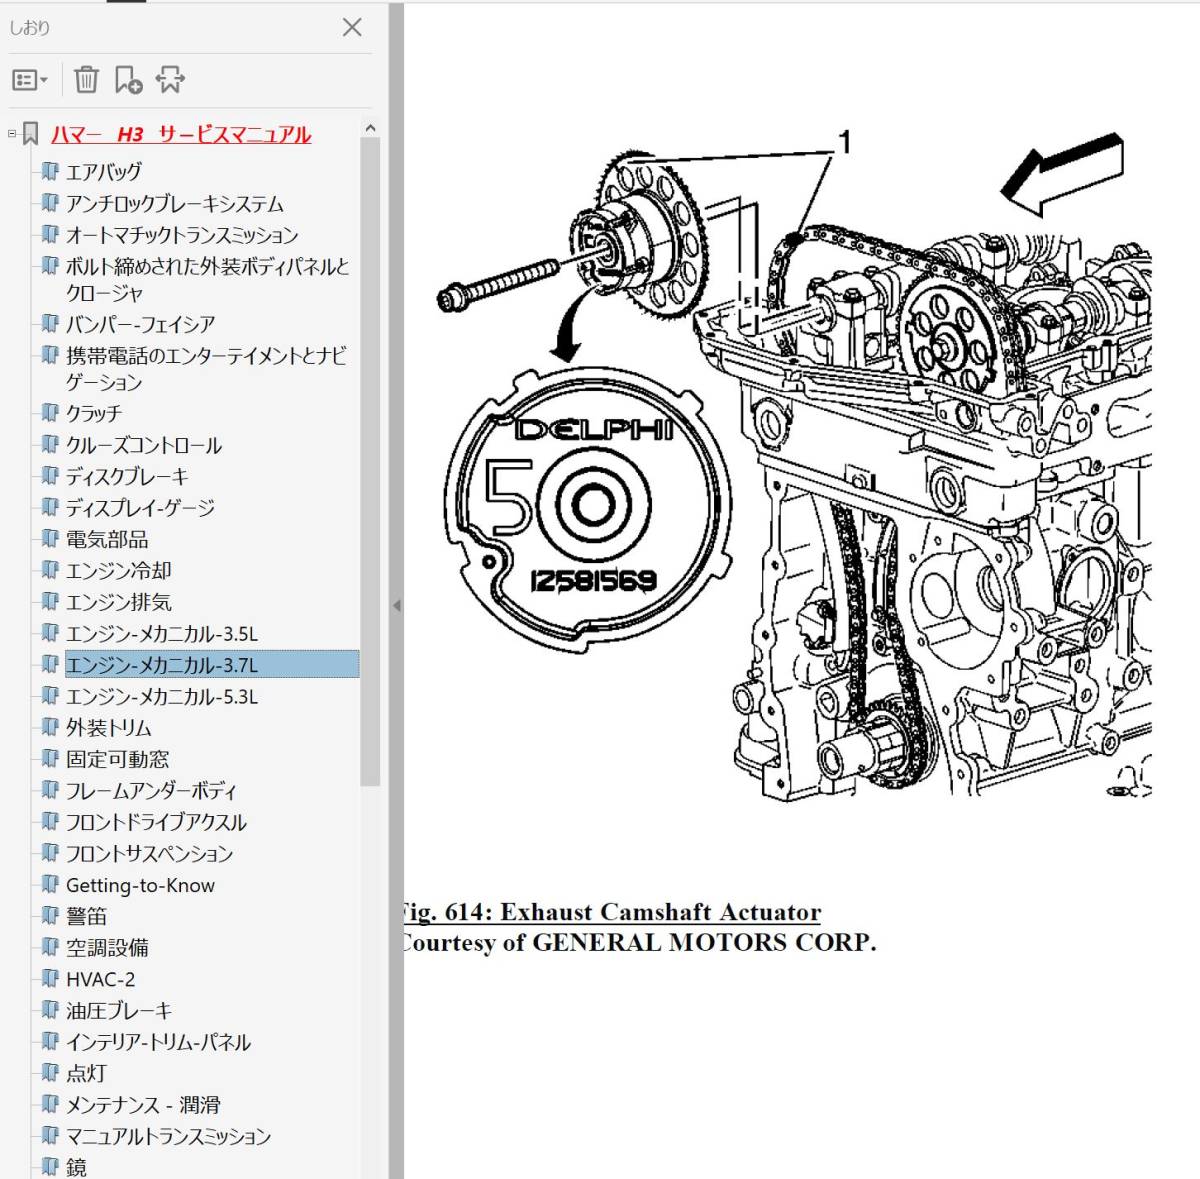
Task: Go to メンテナンス - 潤滑 bookmark
Action: [x=143, y=1105]
